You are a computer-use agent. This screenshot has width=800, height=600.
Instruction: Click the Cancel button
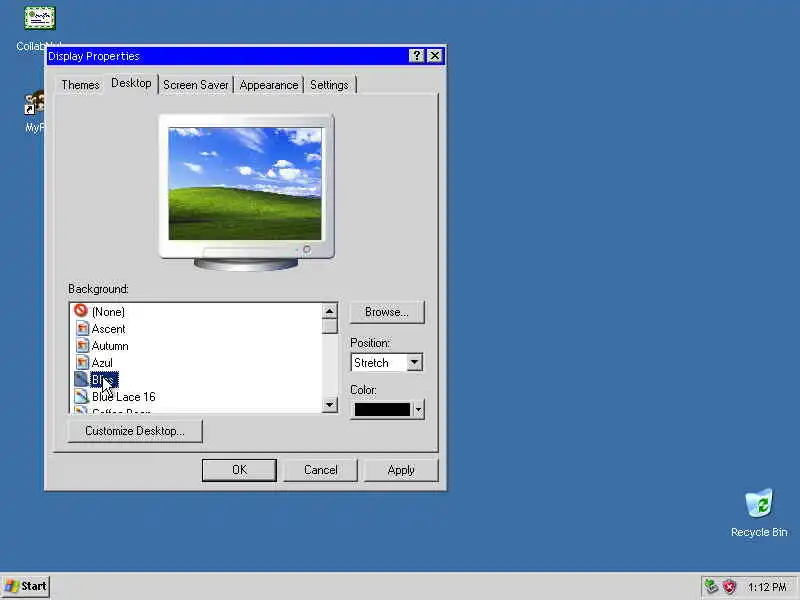click(x=320, y=470)
